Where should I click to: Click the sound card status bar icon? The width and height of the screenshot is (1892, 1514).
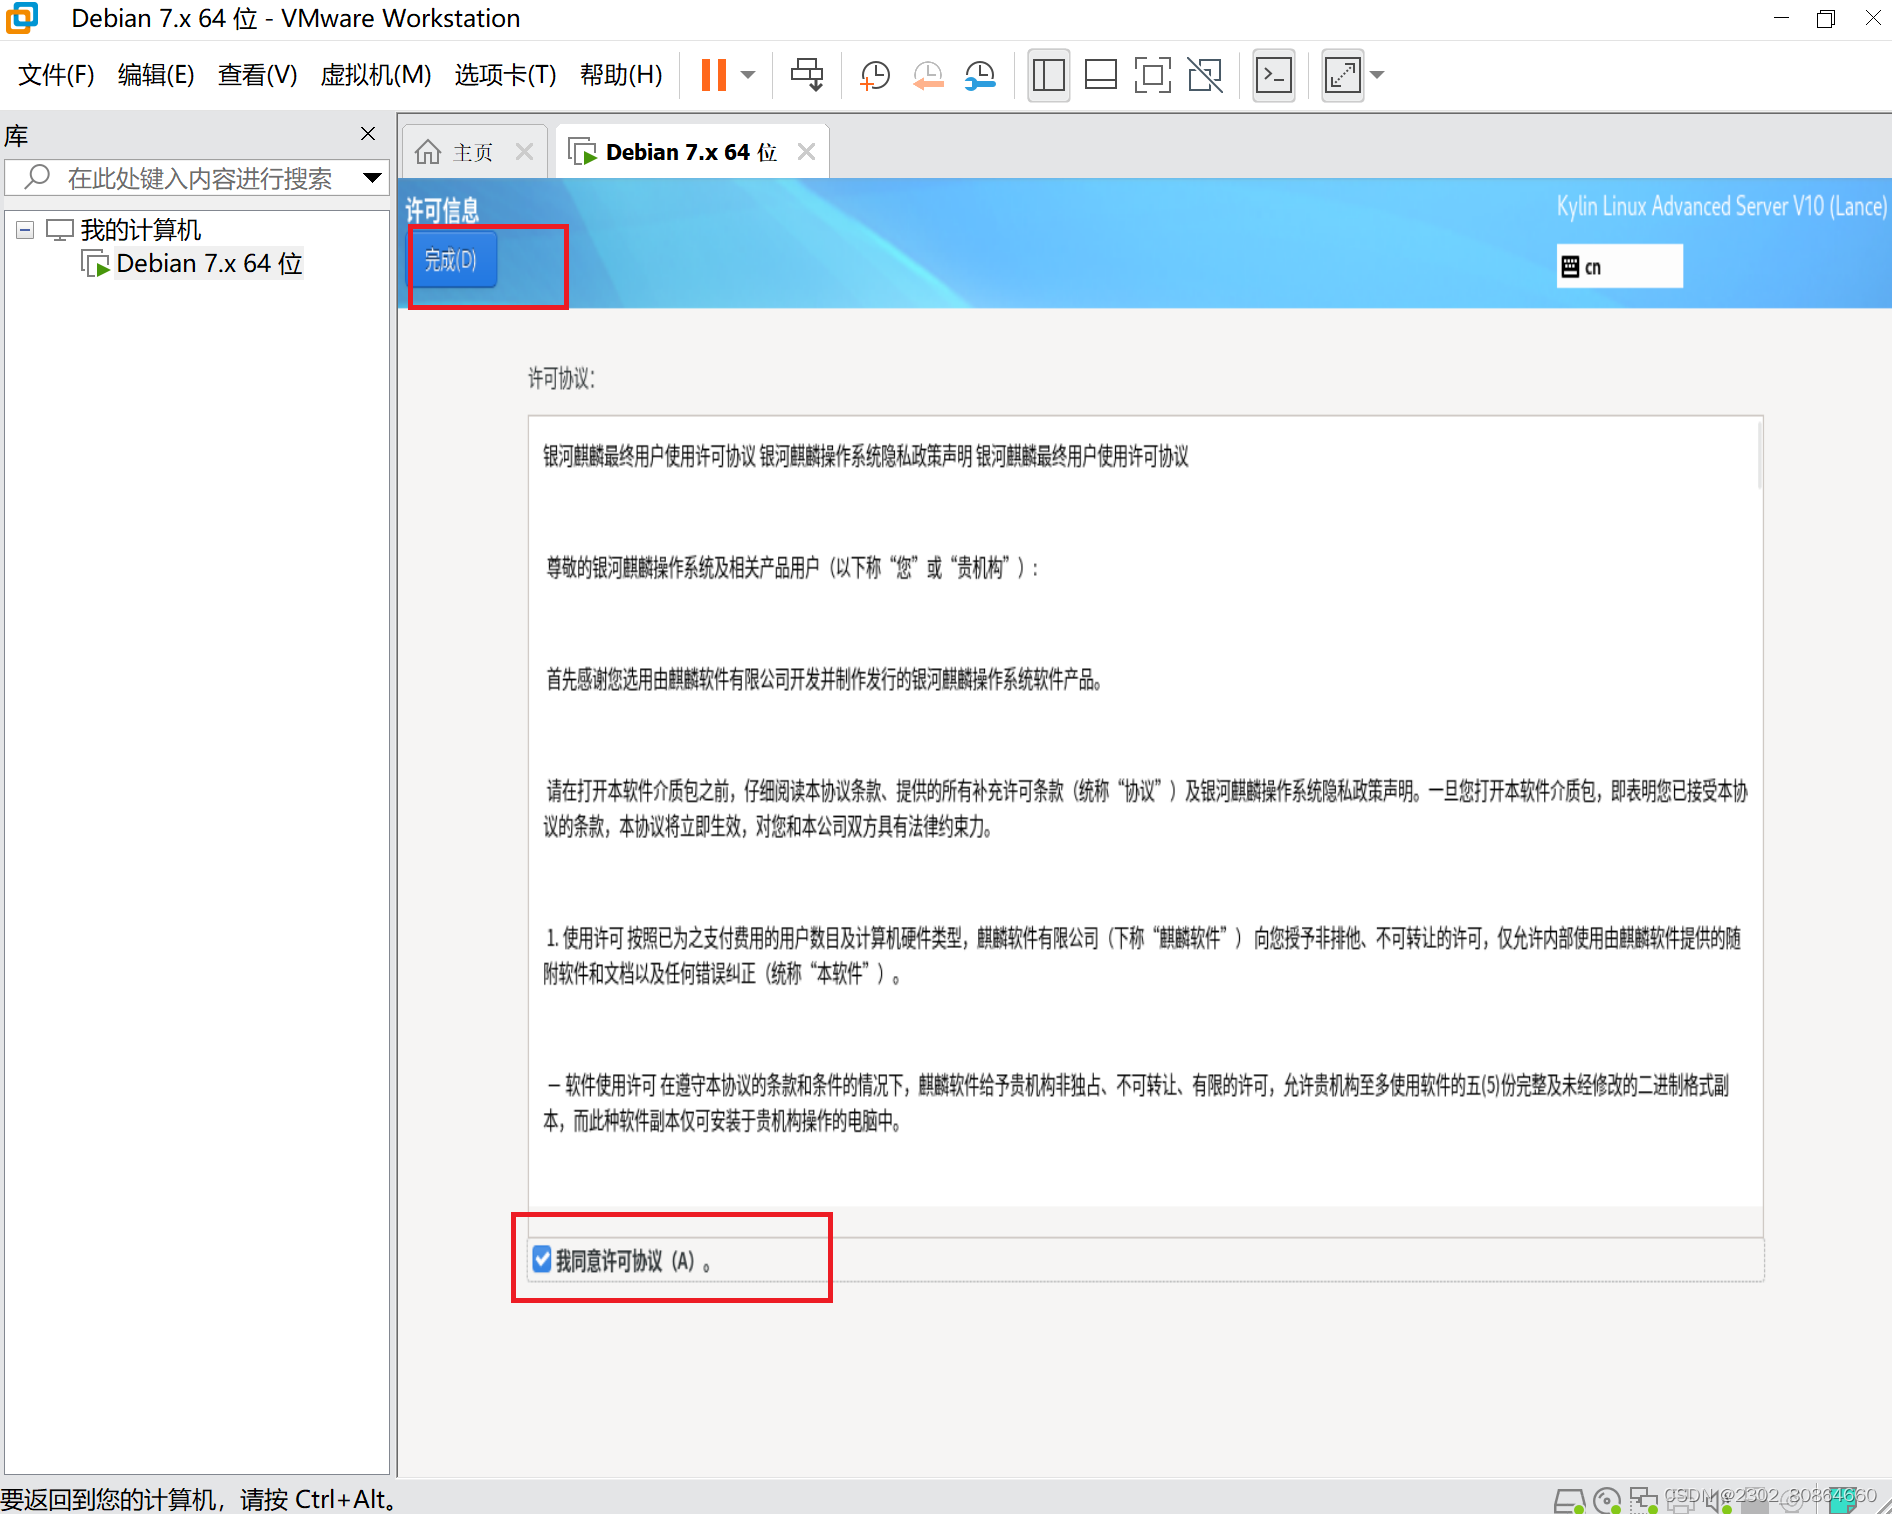click(1720, 1500)
